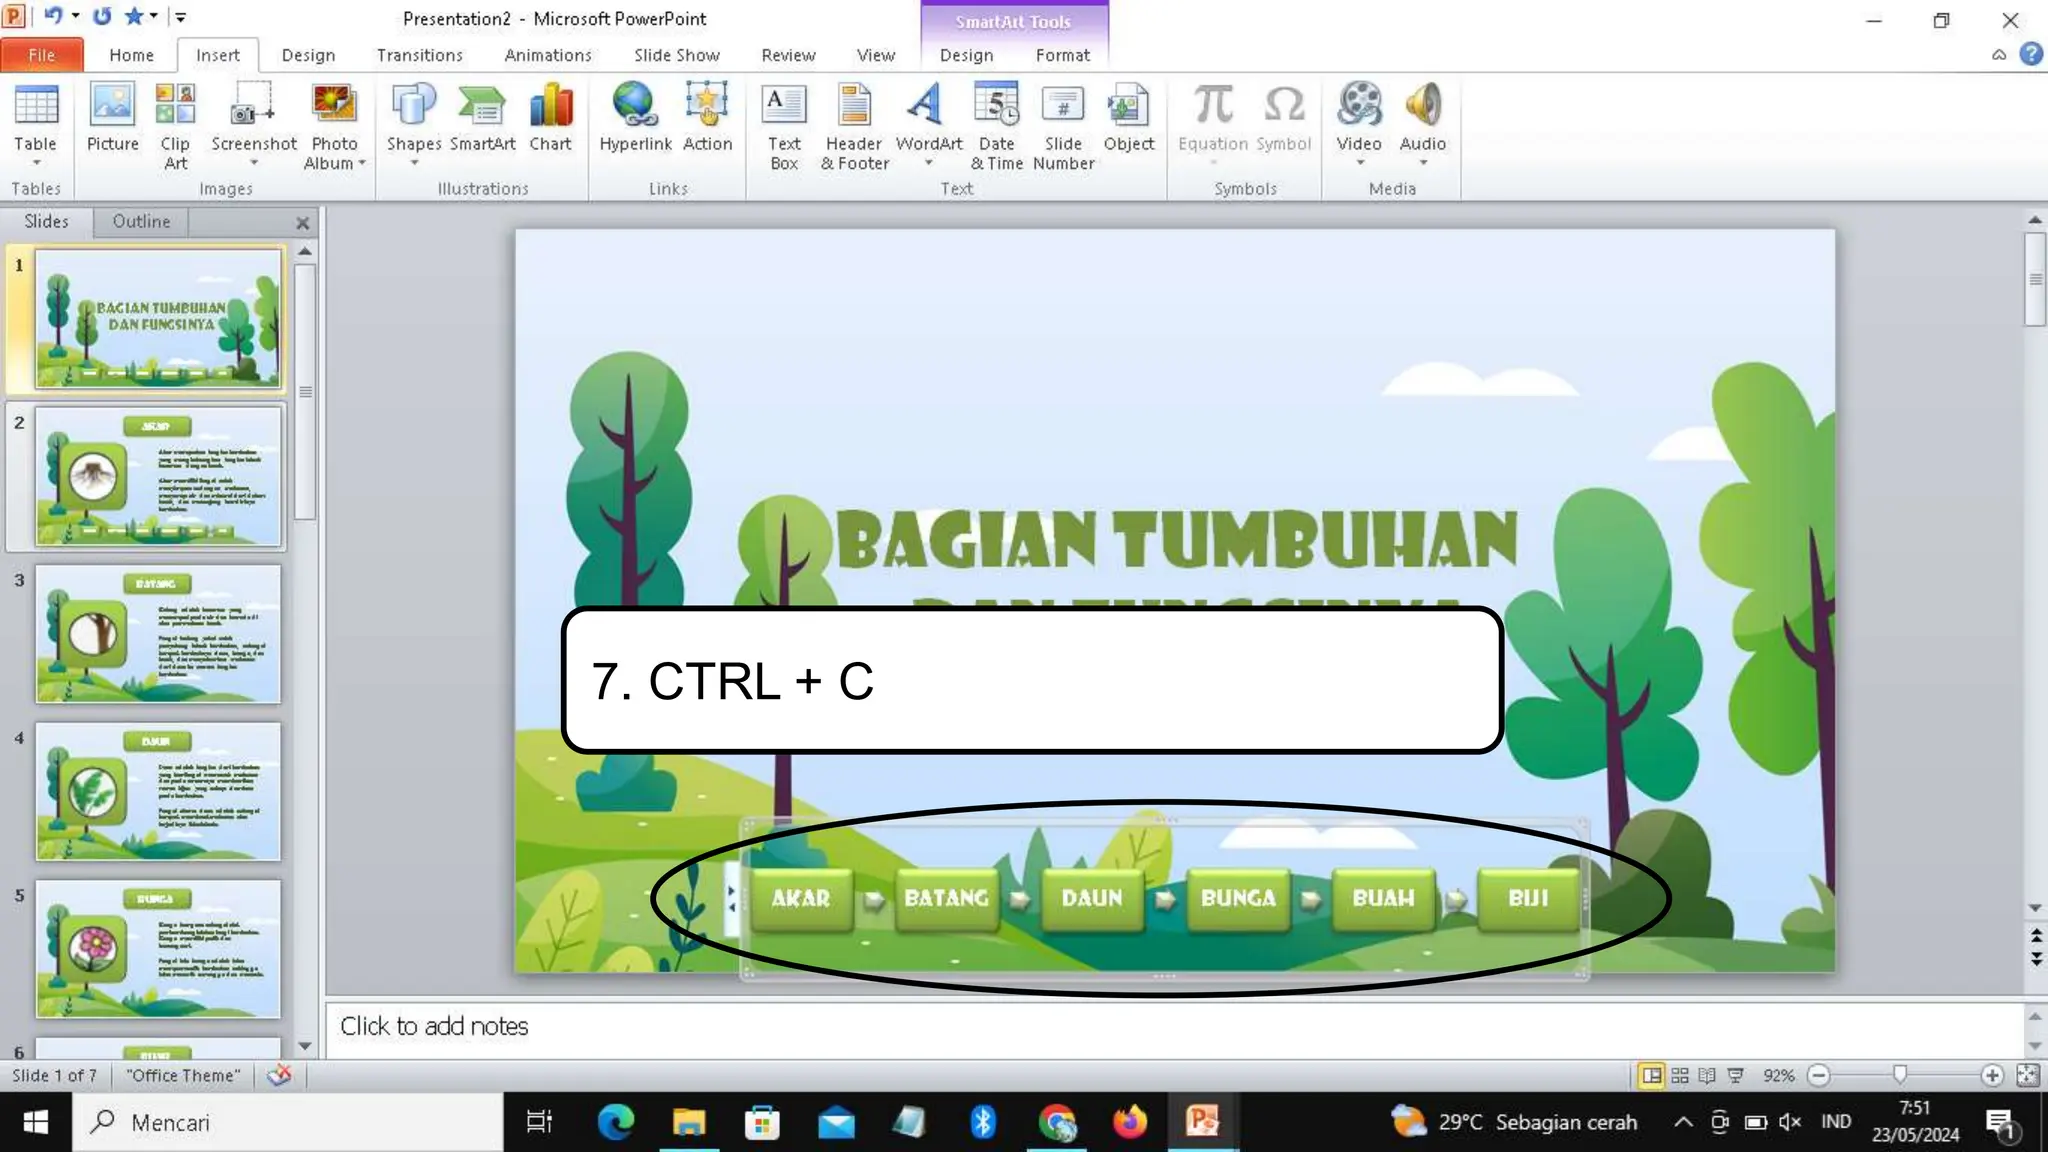Click the zoom slider handle
Image resolution: width=2048 pixels, height=1152 pixels.
[1899, 1075]
